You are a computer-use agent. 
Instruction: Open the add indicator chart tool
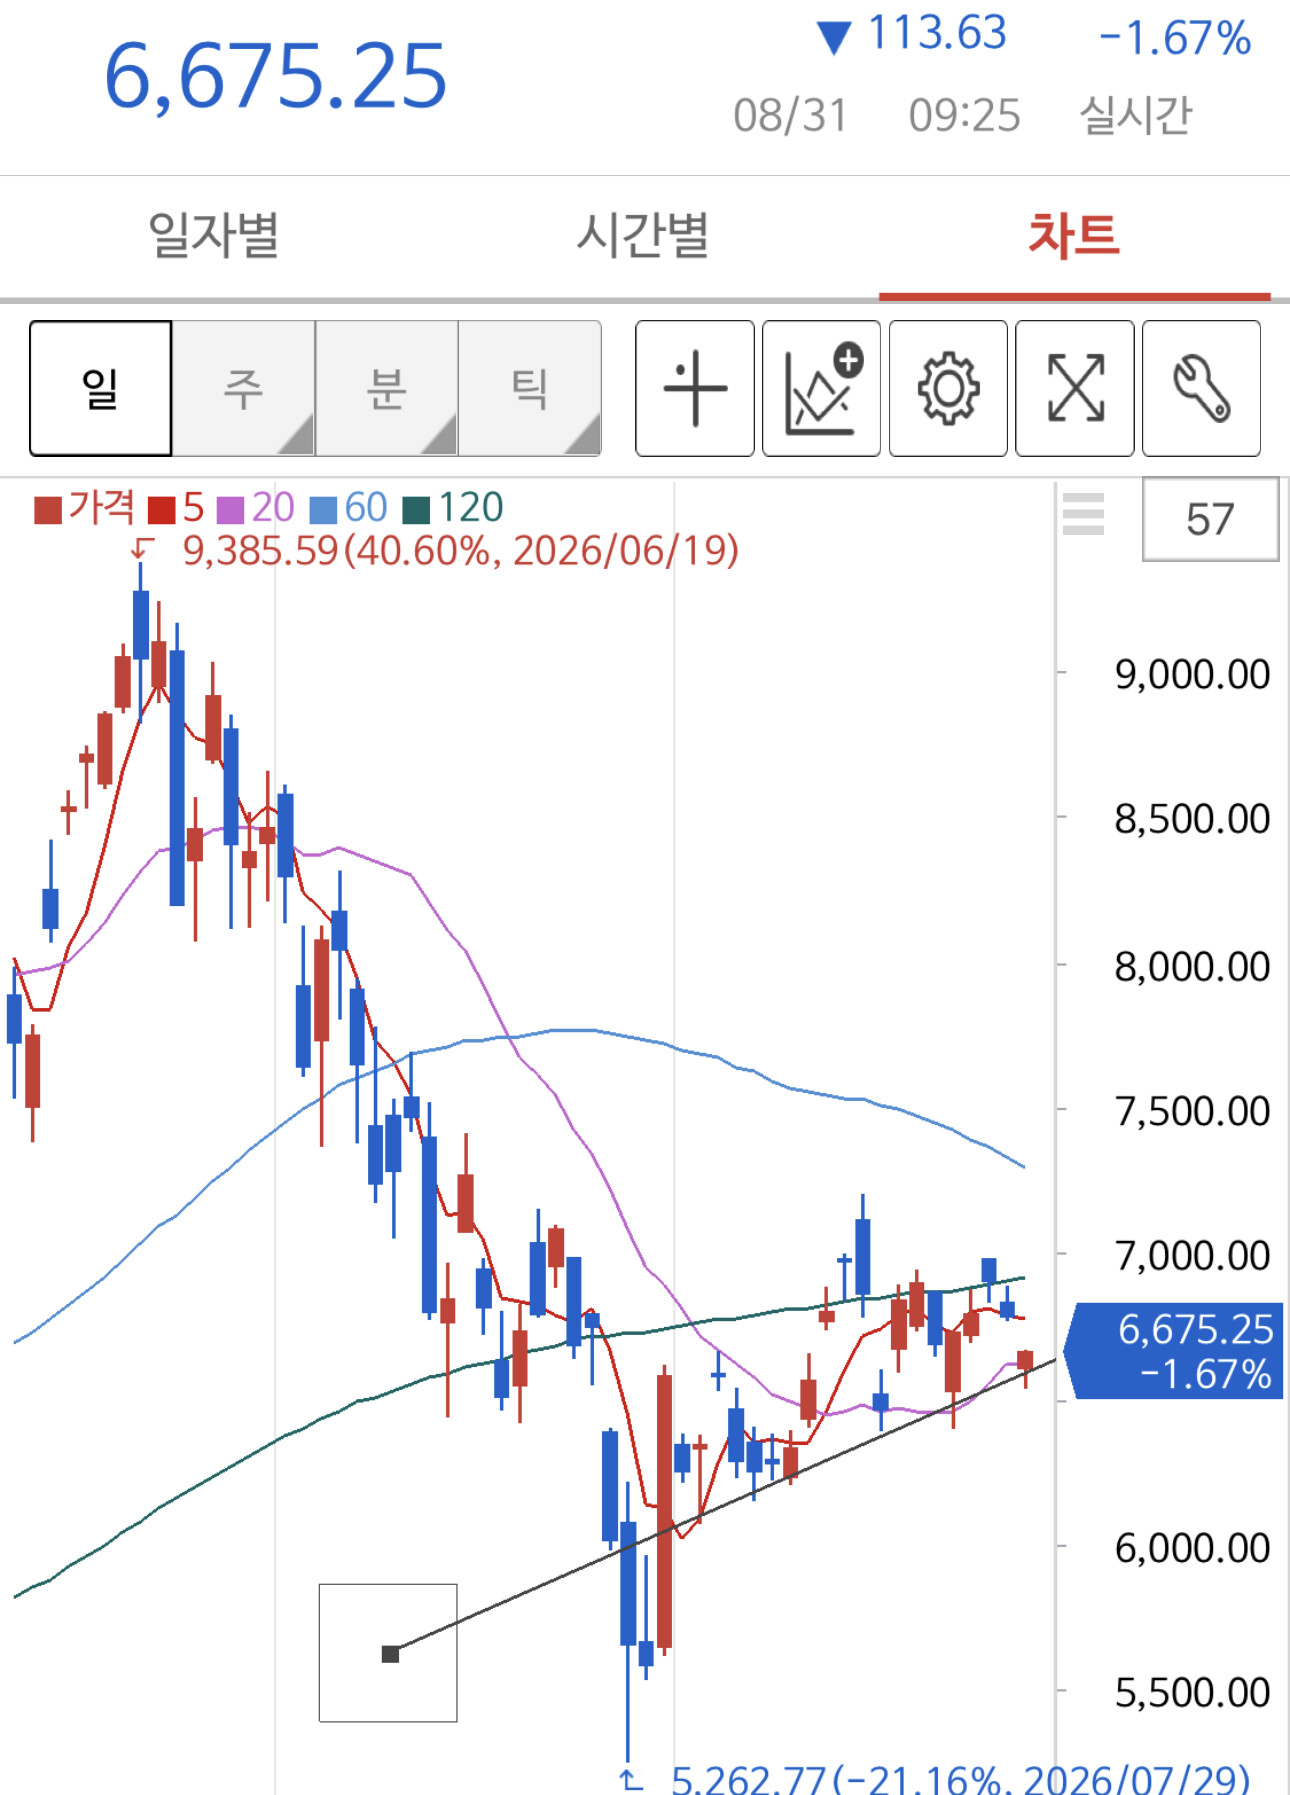click(x=821, y=388)
